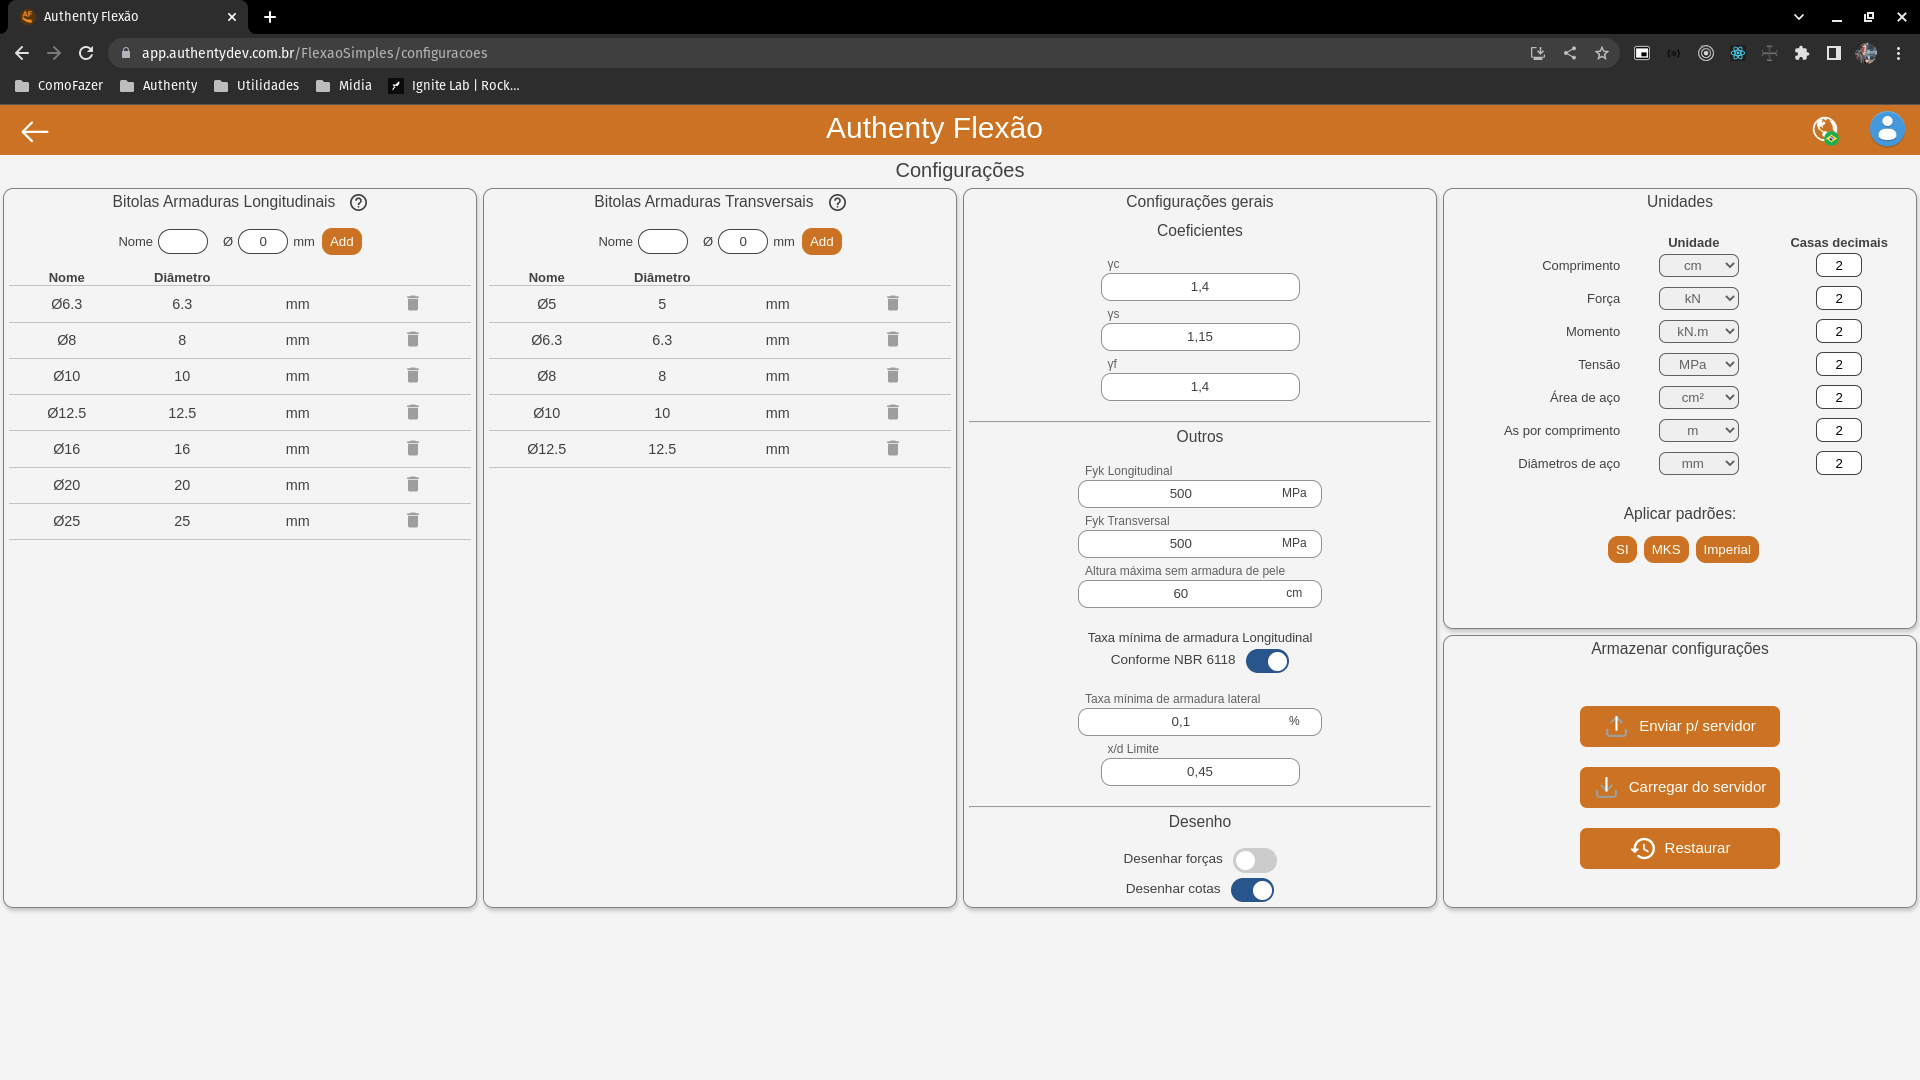Focus the longitudinal bar Nome field
Viewport: 1920px width, 1080px height.
[x=183, y=242]
